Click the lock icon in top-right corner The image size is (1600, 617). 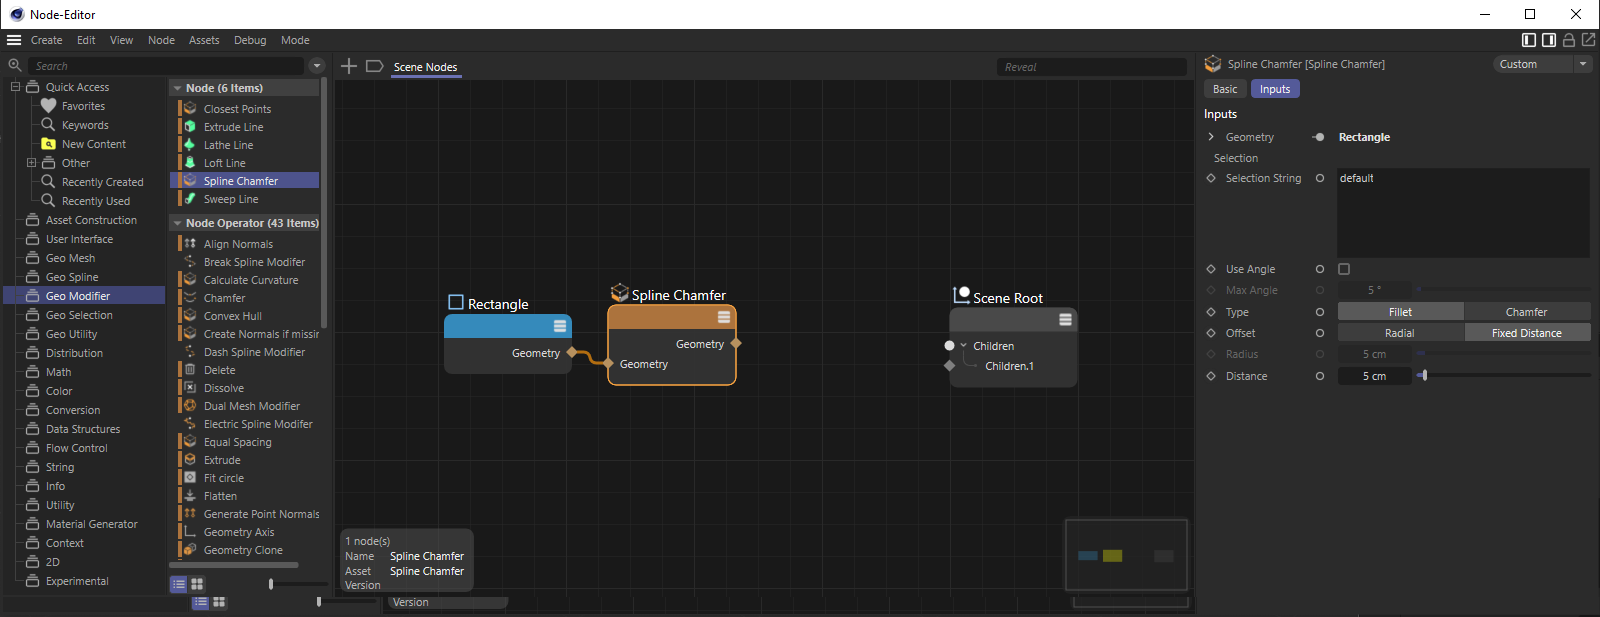click(1569, 40)
